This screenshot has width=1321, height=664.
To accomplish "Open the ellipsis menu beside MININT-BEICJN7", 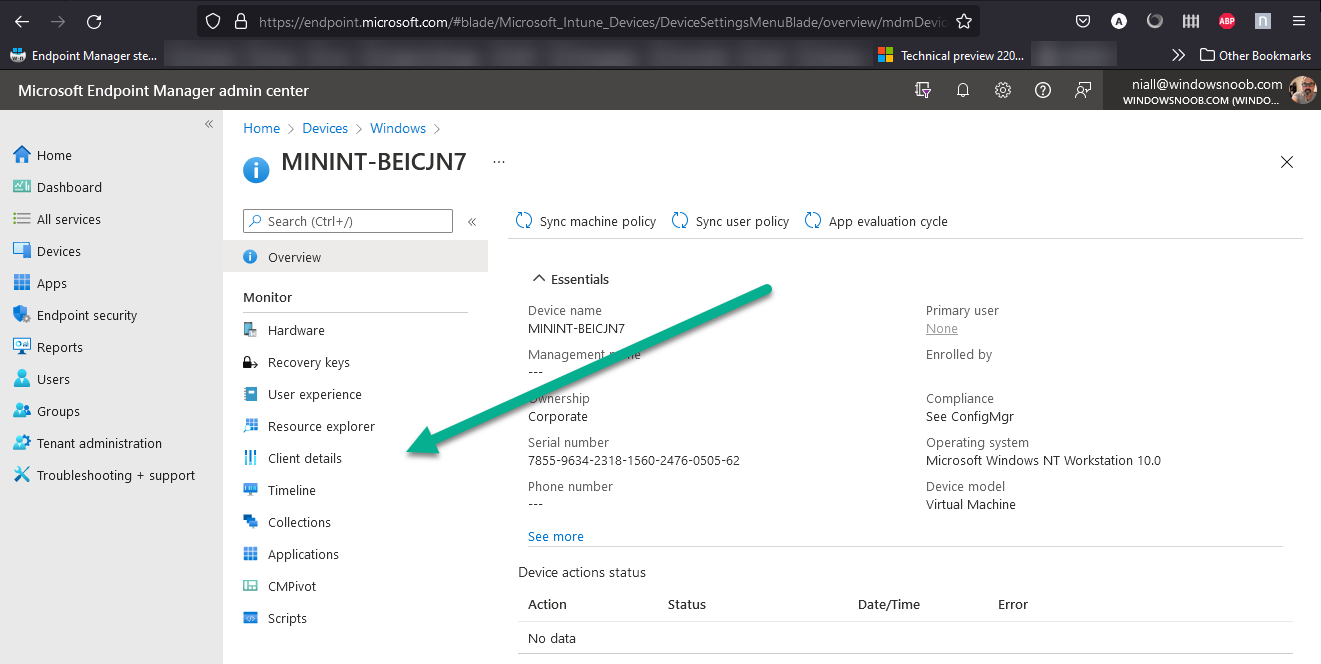I will coord(499,161).
